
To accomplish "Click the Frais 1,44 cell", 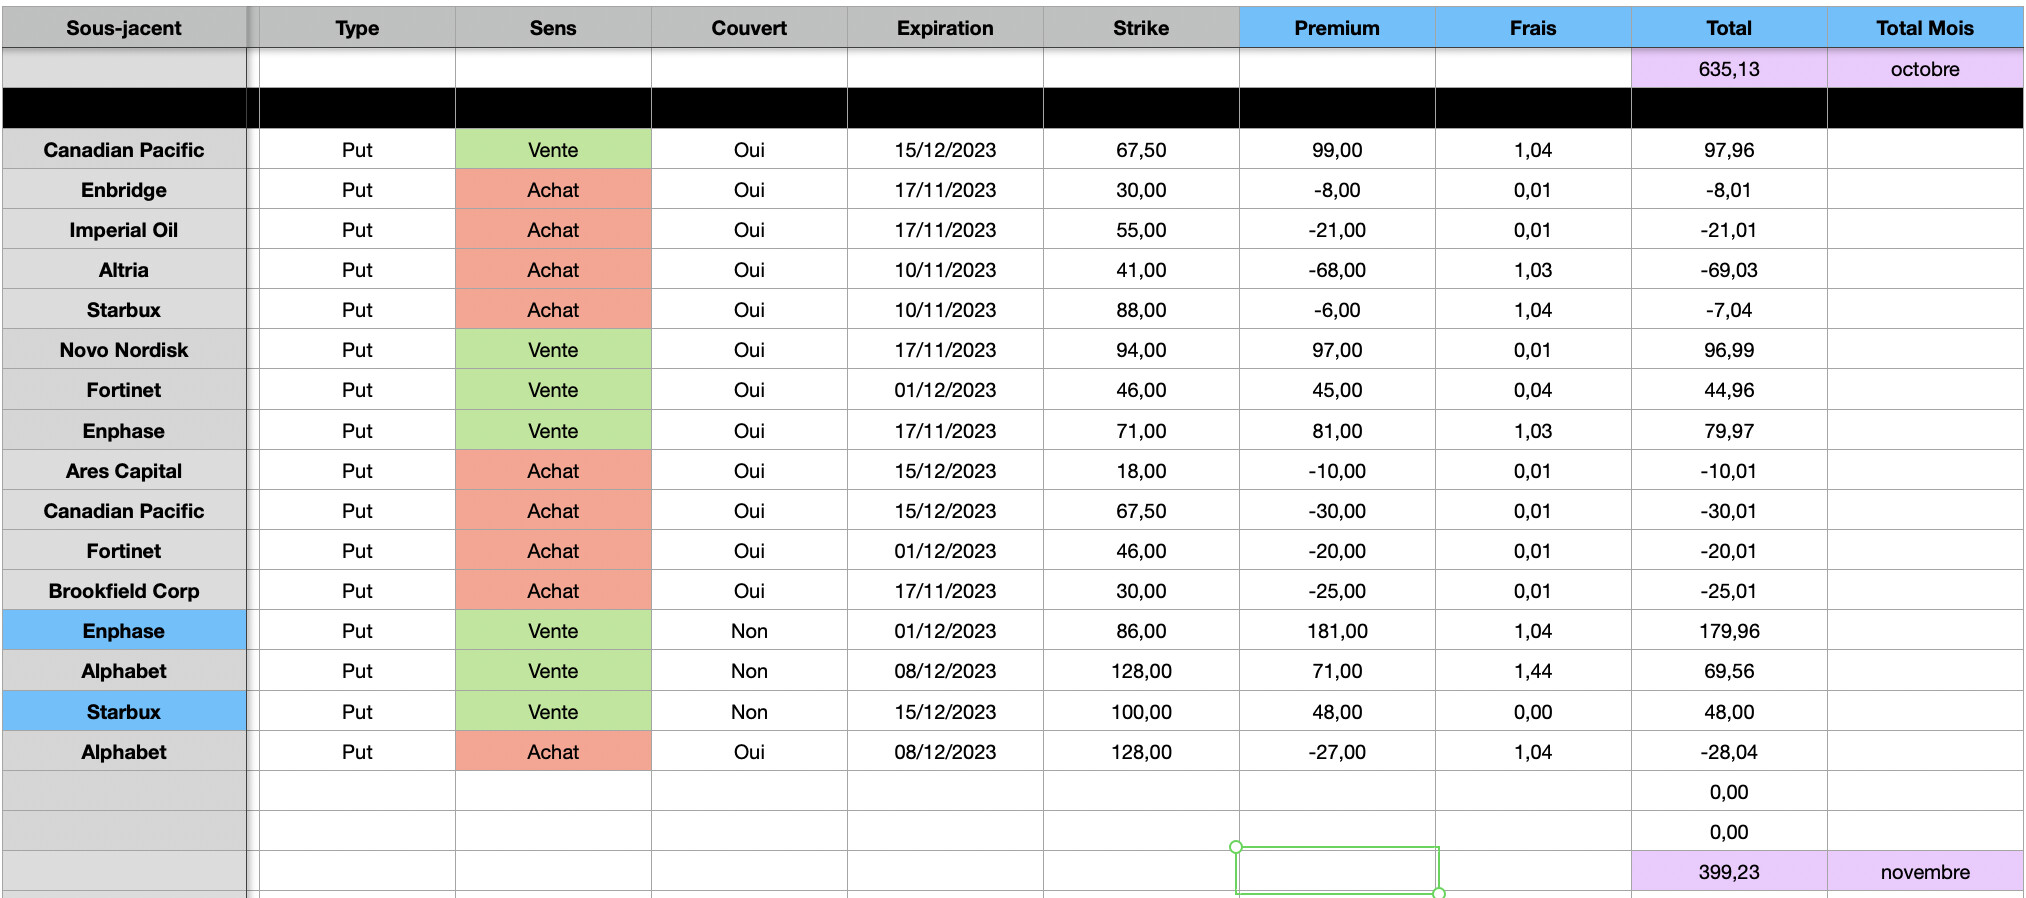I will pos(1533,671).
